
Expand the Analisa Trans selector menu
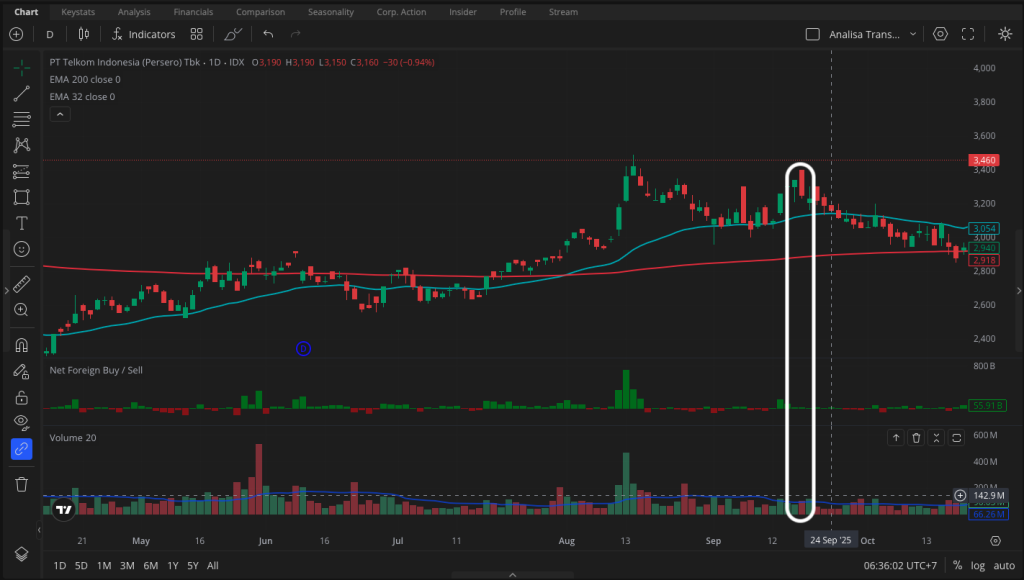coord(915,33)
